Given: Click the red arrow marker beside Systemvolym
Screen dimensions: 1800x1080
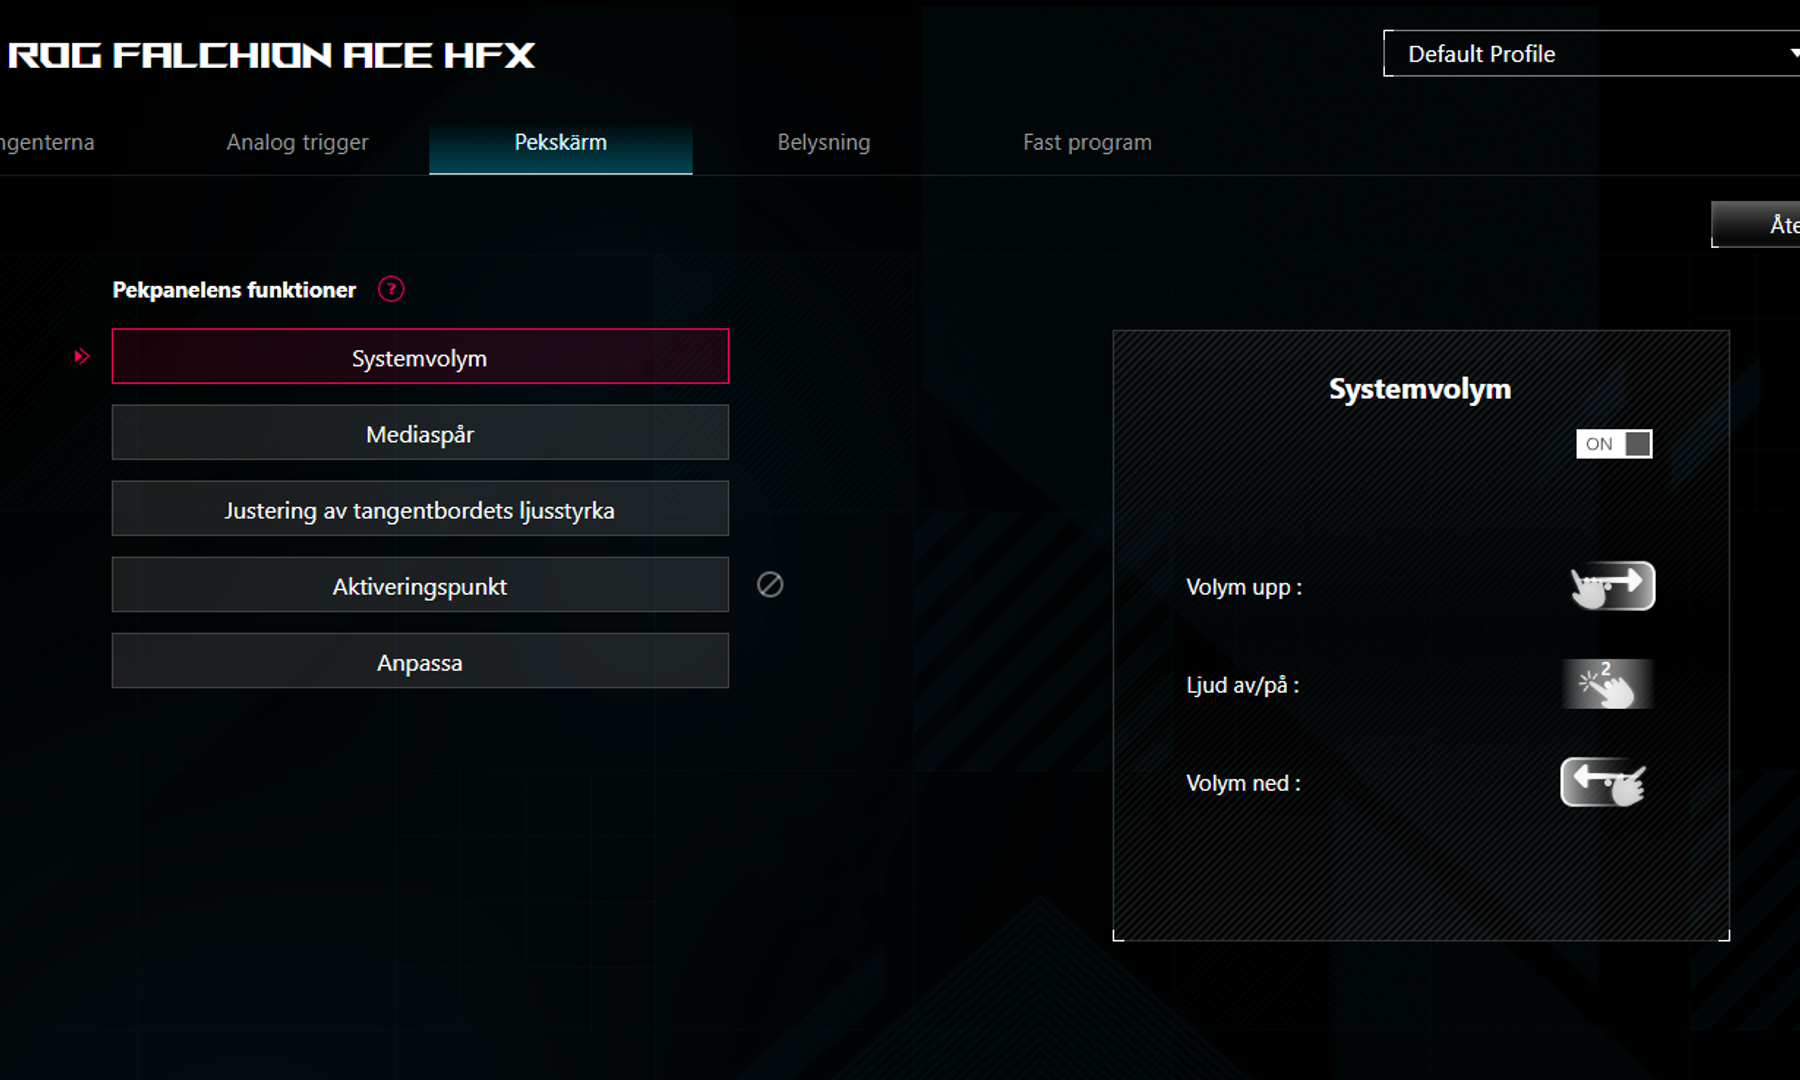Looking at the screenshot, I should coord(82,356).
